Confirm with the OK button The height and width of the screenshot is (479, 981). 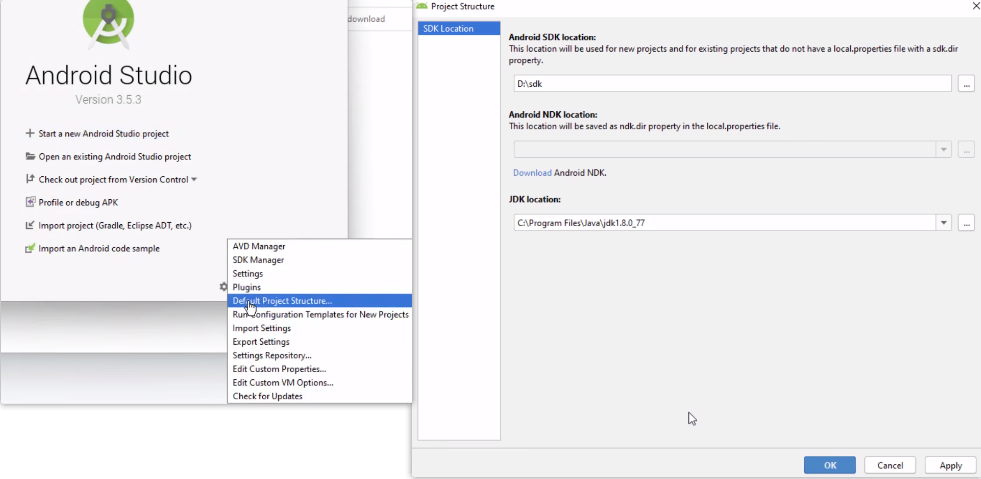830,465
